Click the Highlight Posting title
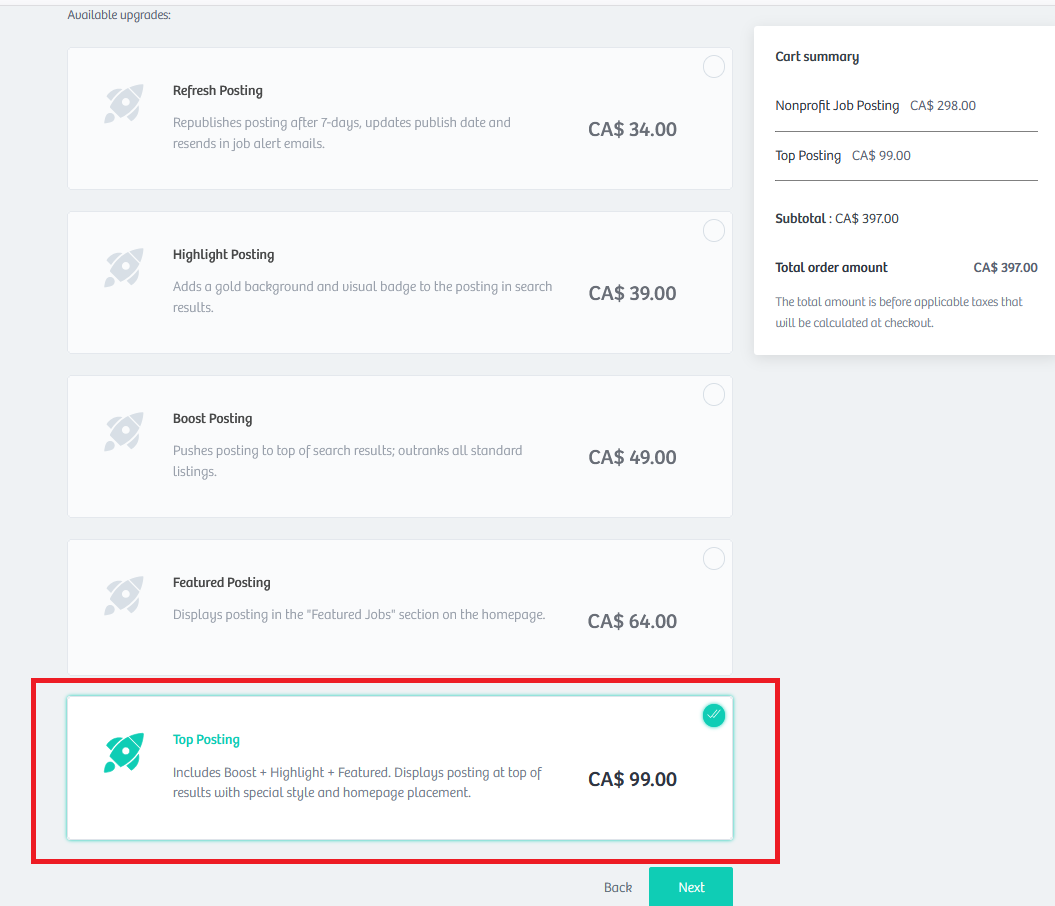Viewport: 1055px width, 906px height. click(x=223, y=255)
